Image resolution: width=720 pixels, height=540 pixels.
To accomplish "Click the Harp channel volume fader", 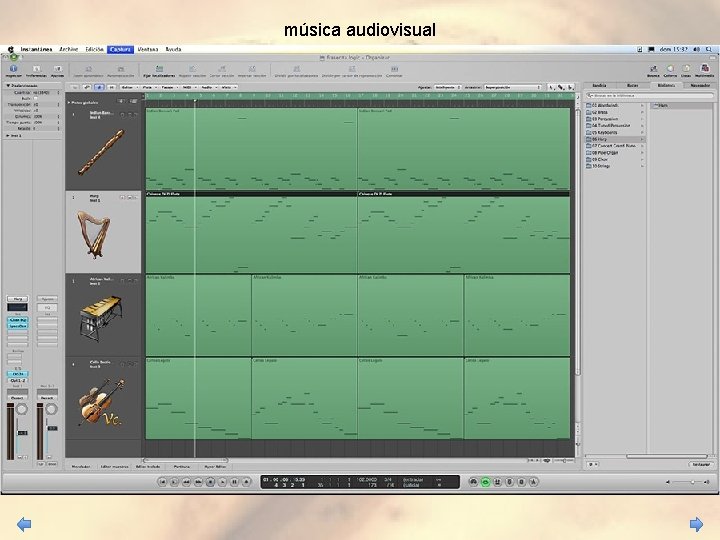I will pyautogui.click(x=22, y=433).
